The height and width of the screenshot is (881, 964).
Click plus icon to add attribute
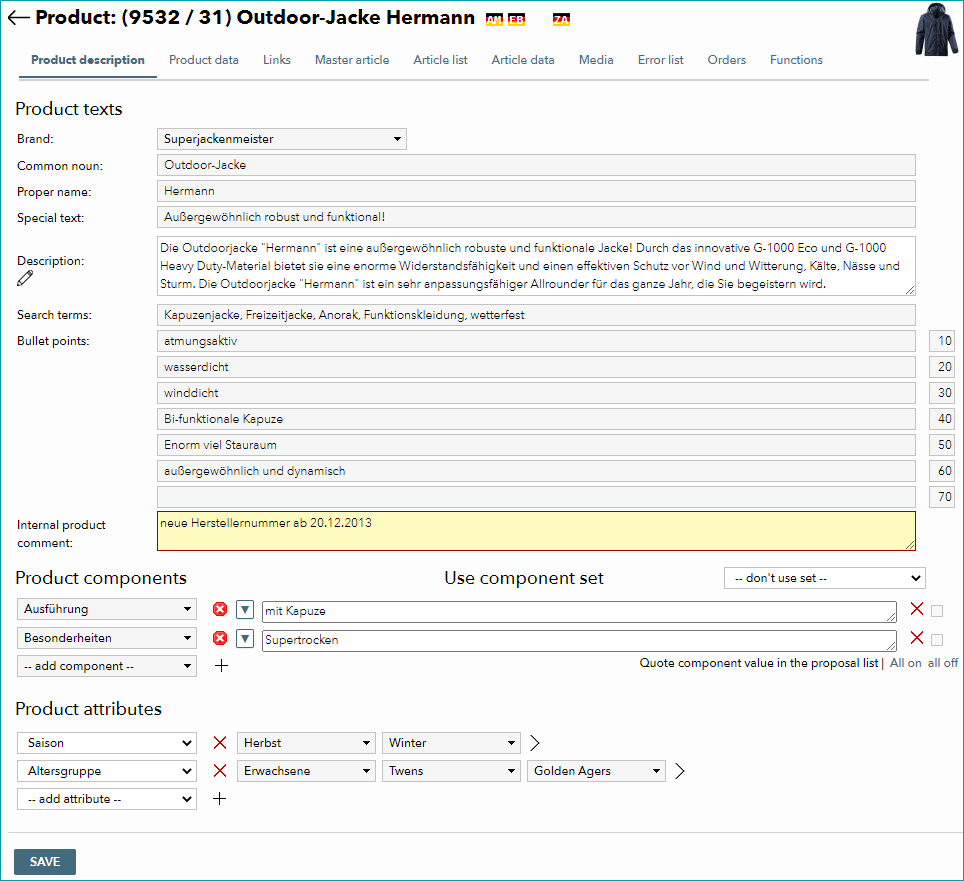coord(219,799)
